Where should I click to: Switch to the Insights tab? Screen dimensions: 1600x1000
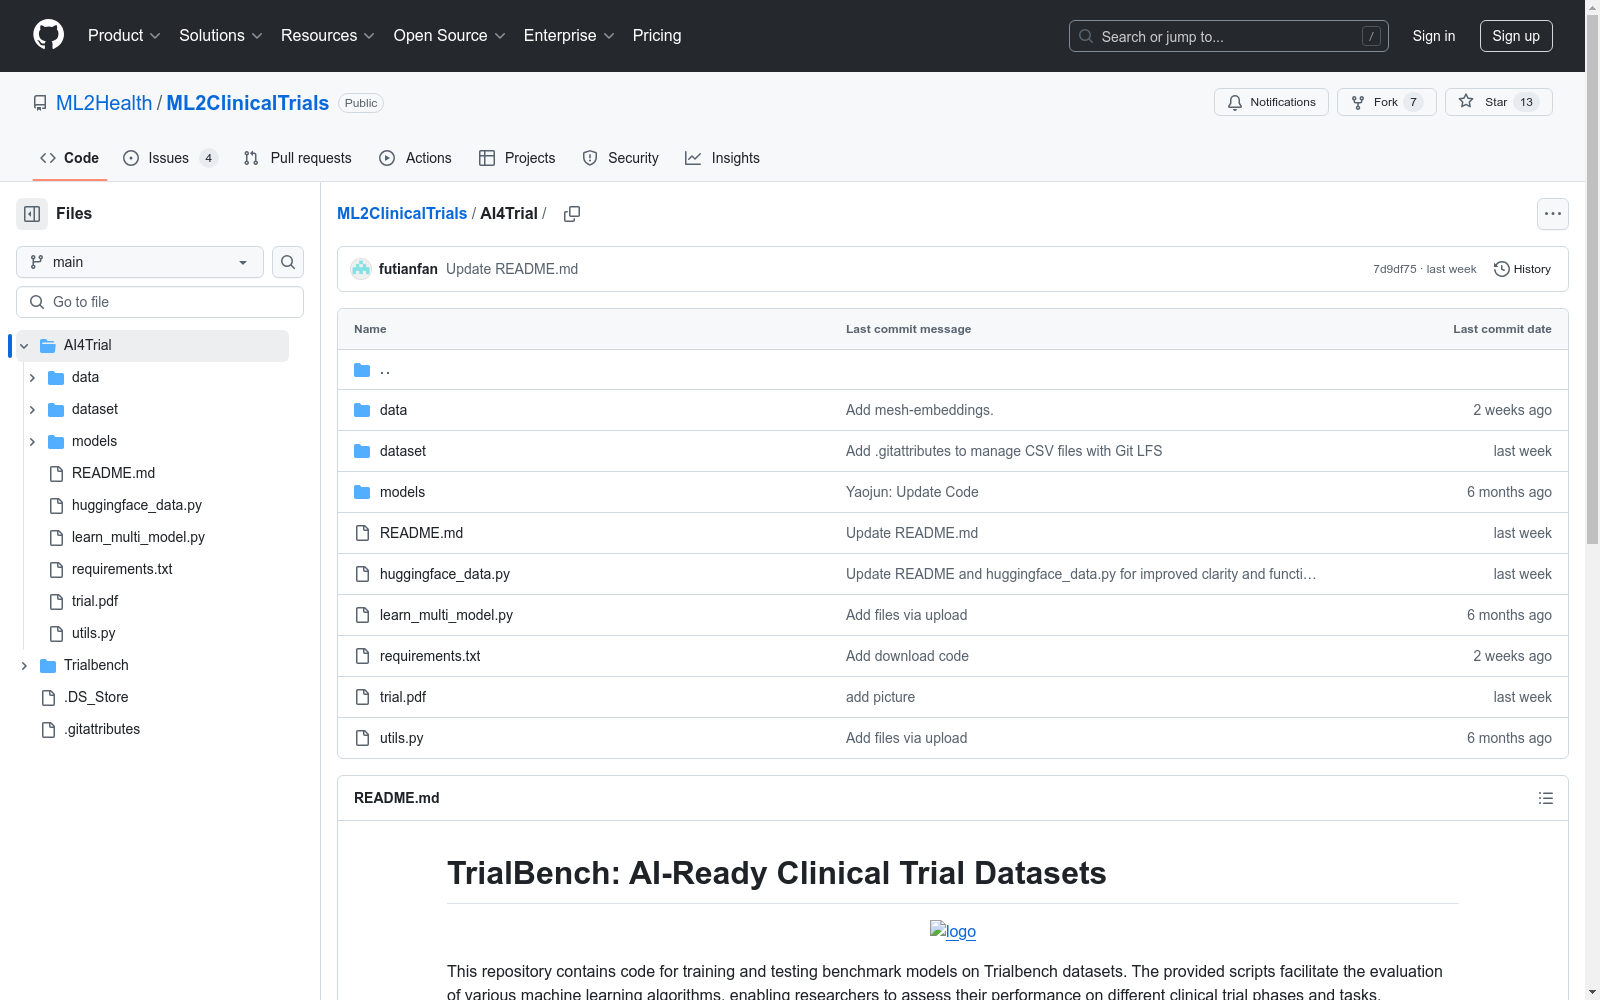tap(722, 158)
